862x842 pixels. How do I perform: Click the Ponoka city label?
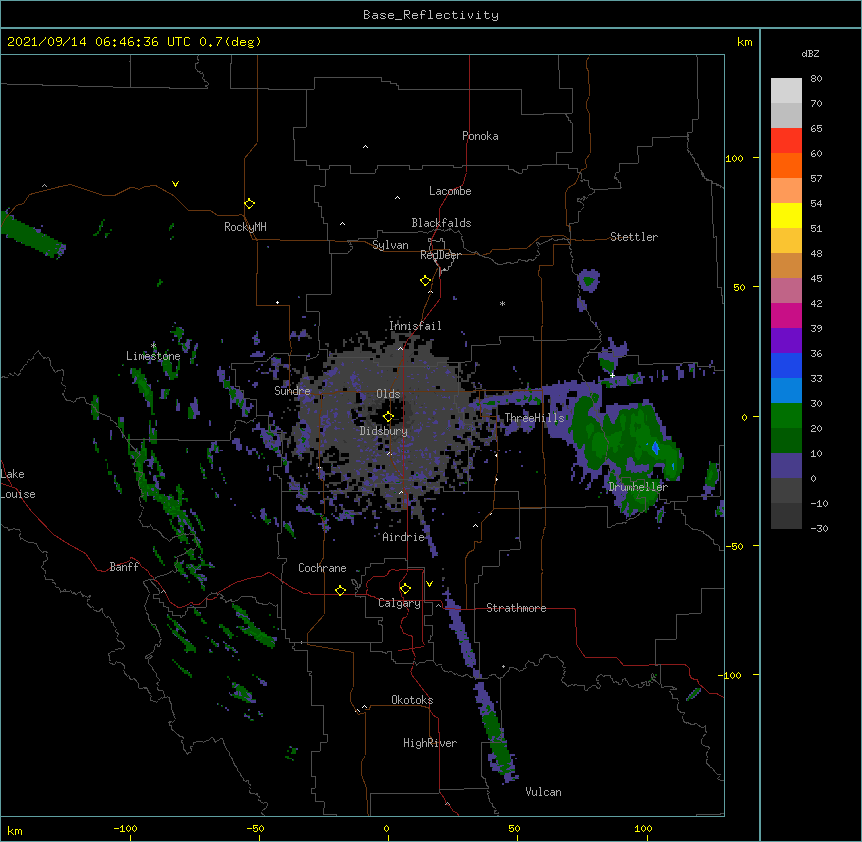(x=480, y=136)
